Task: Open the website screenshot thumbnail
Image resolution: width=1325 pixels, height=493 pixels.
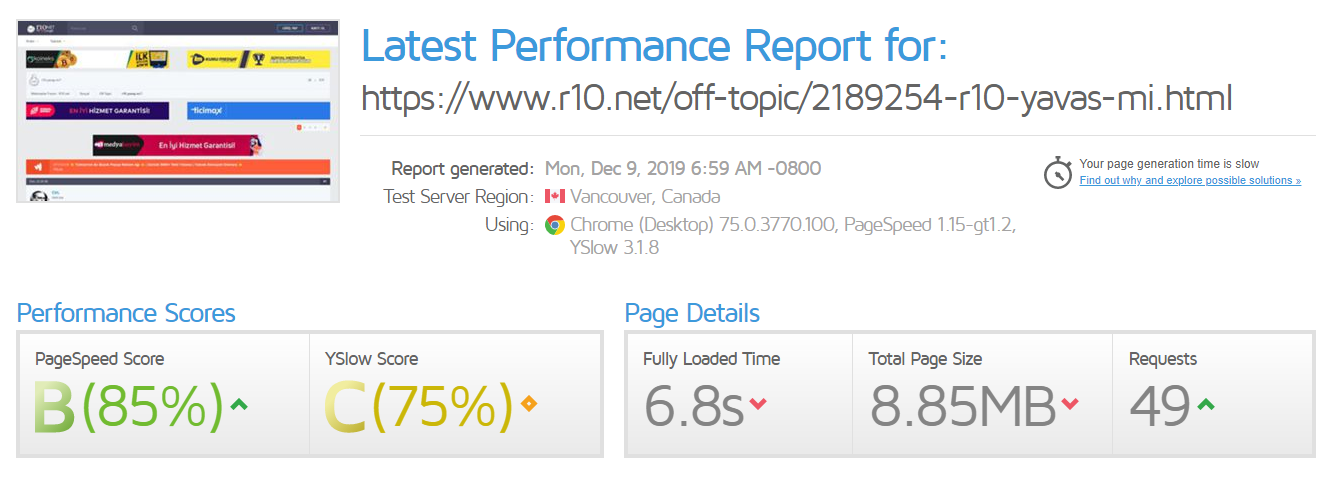Action: point(178,110)
